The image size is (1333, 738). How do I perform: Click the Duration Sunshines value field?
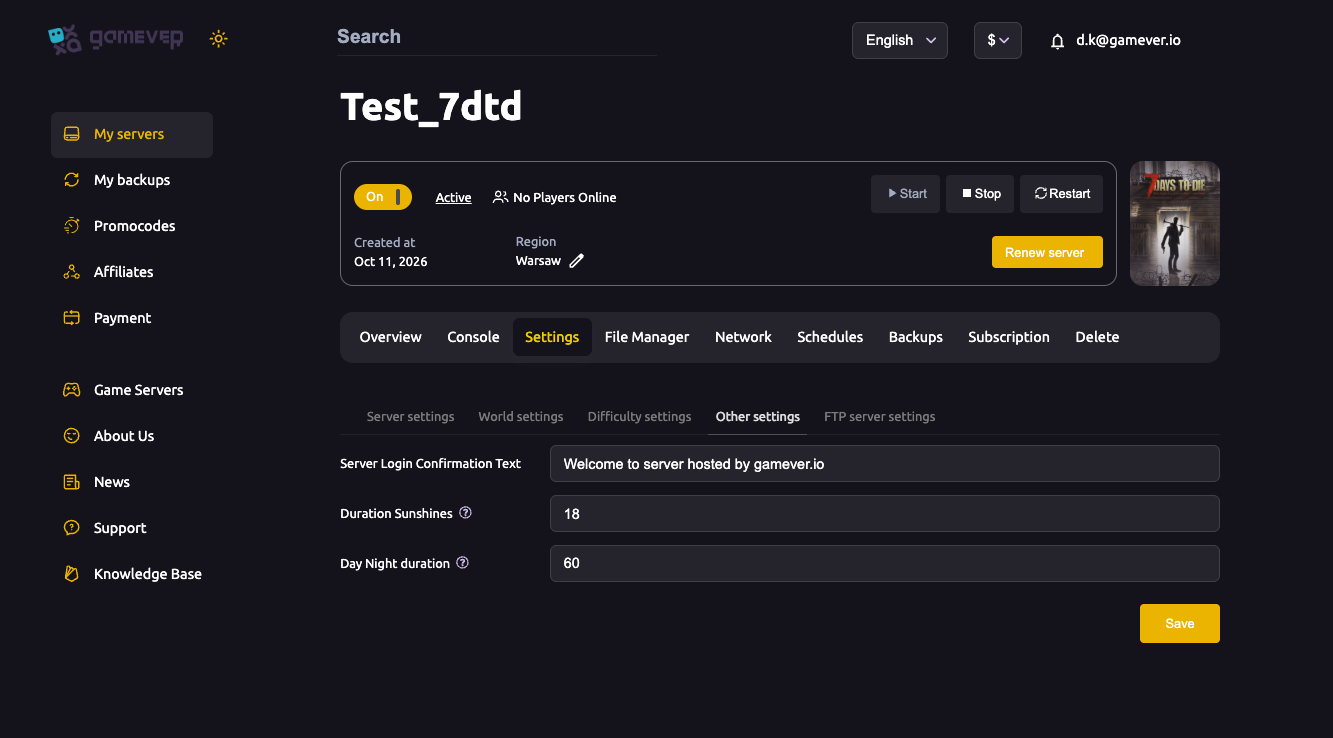coord(885,514)
